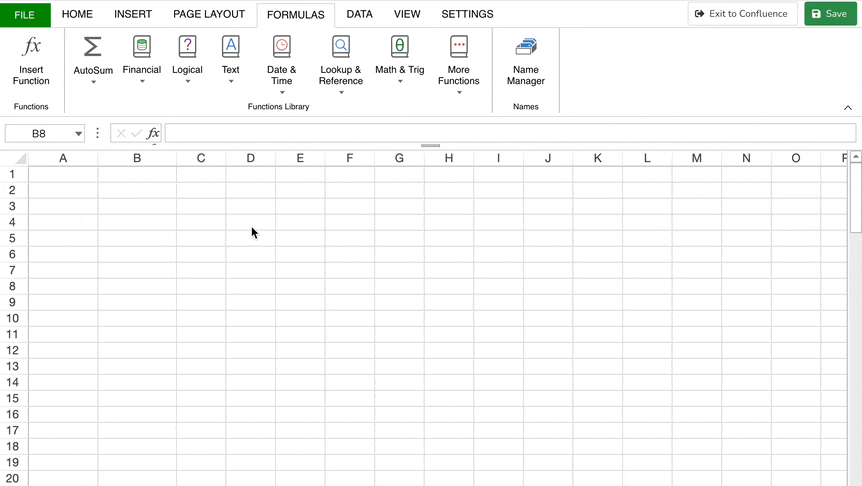Open the FILE menu

(x=25, y=15)
